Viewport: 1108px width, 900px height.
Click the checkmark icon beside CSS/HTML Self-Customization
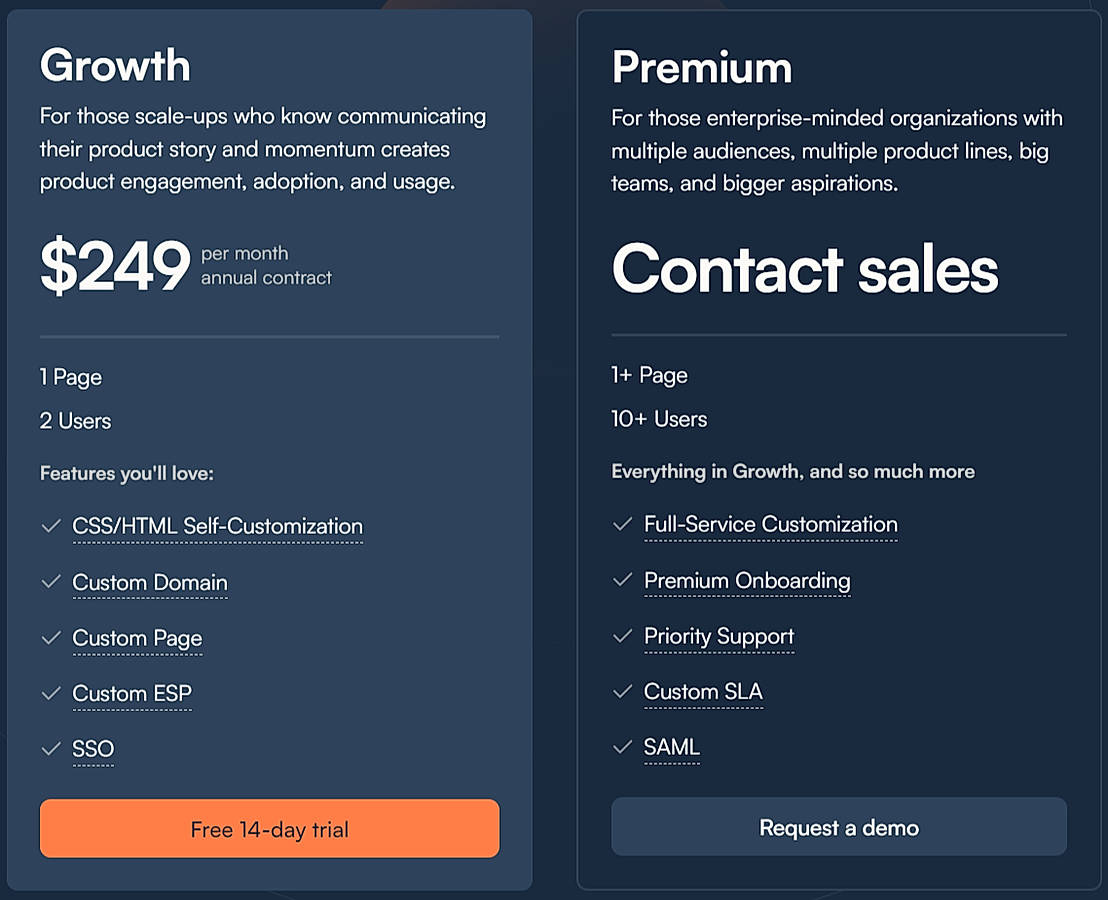51,525
